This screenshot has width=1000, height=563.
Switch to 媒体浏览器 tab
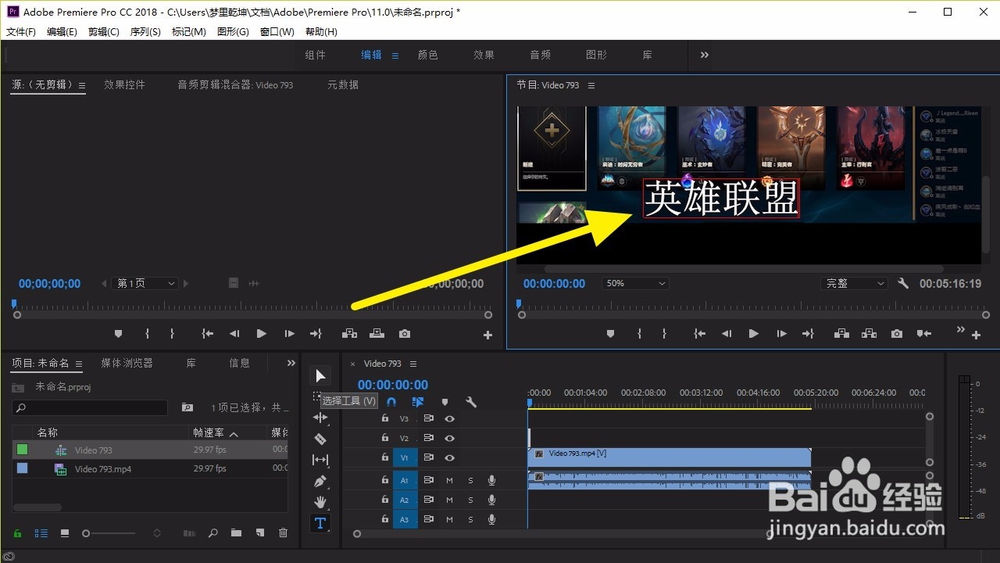tap(127, 363)
